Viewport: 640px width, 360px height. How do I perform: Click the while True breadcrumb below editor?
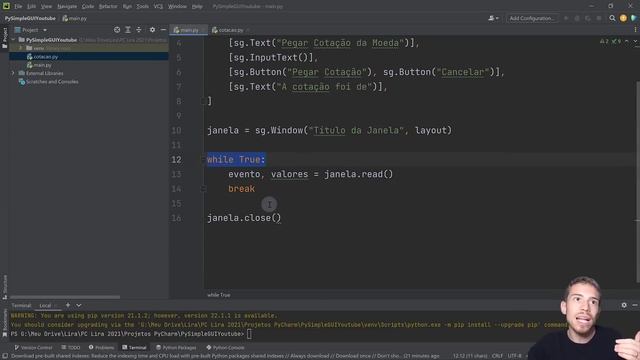[x=219, y=295]
